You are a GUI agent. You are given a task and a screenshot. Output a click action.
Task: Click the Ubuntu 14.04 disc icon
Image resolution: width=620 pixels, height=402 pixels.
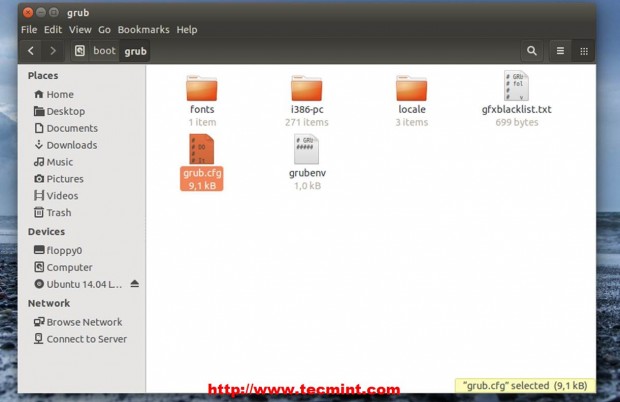tap(39, 284)
